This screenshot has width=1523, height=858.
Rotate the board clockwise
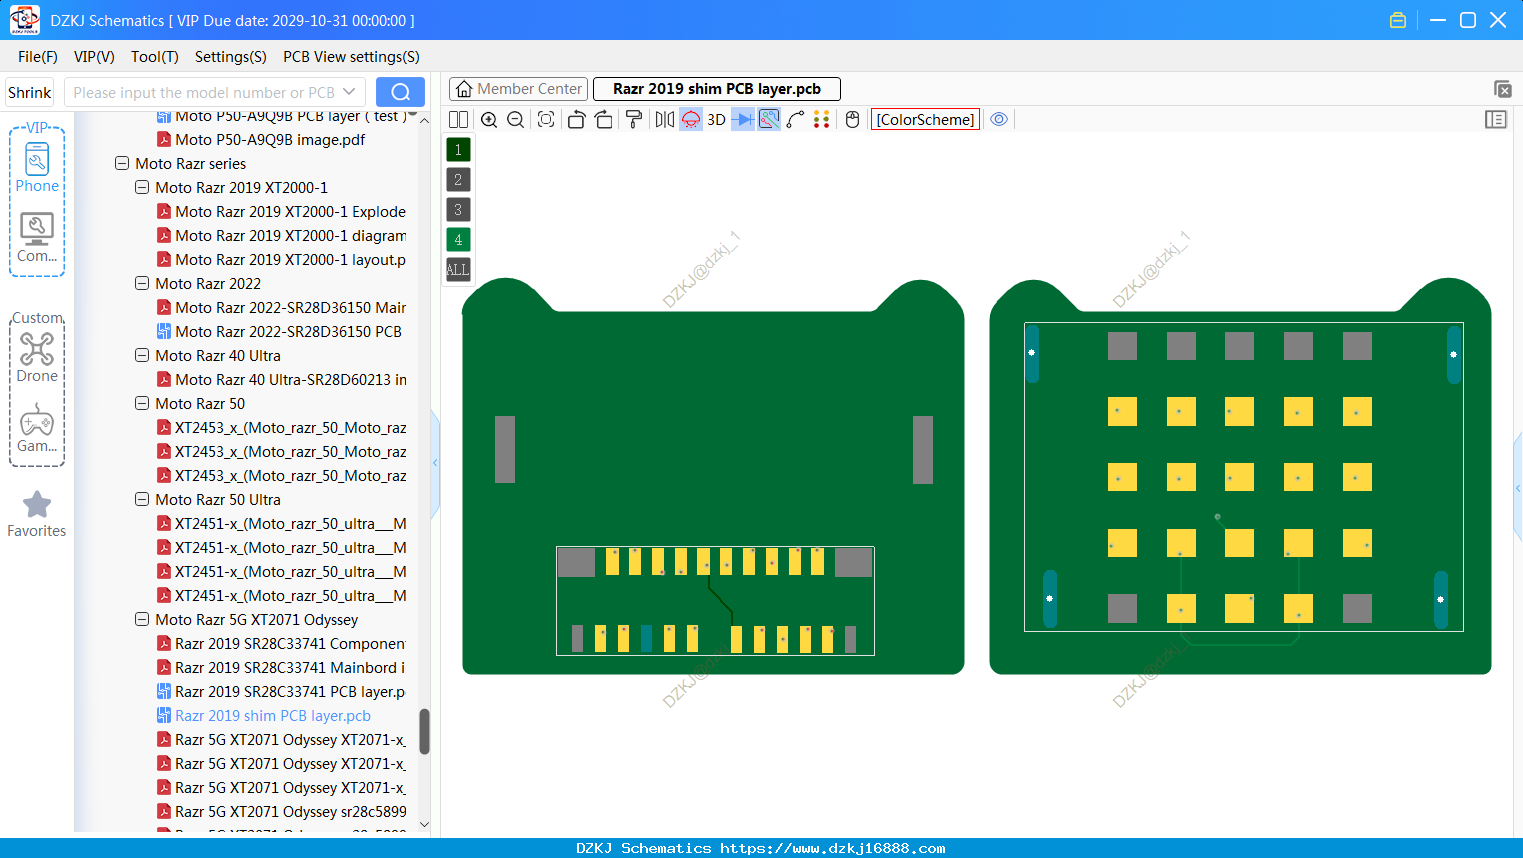point(603,120)
